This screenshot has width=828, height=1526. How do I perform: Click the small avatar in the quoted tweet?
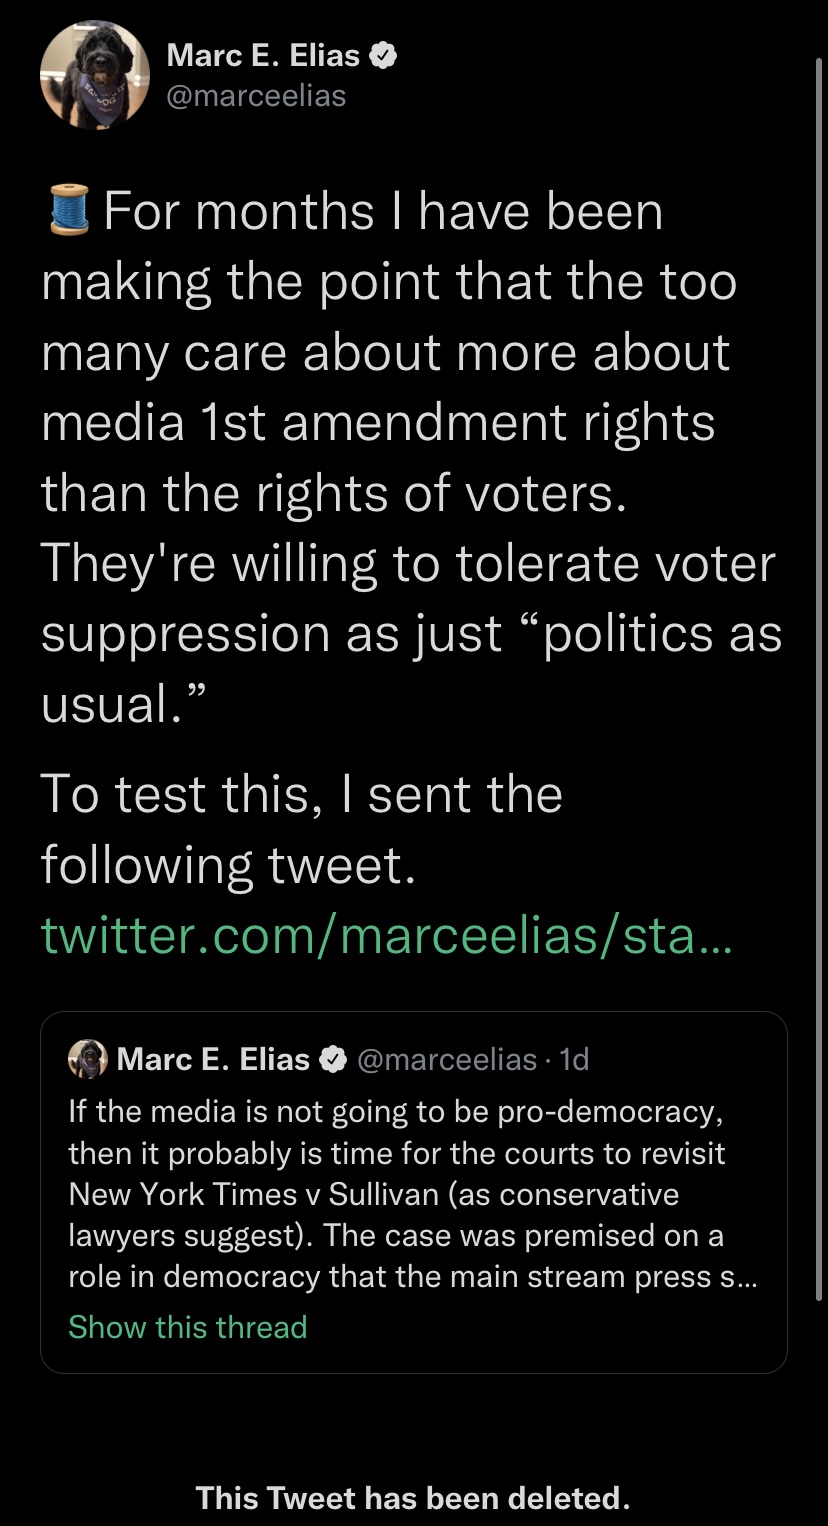tap(88, 1059)
